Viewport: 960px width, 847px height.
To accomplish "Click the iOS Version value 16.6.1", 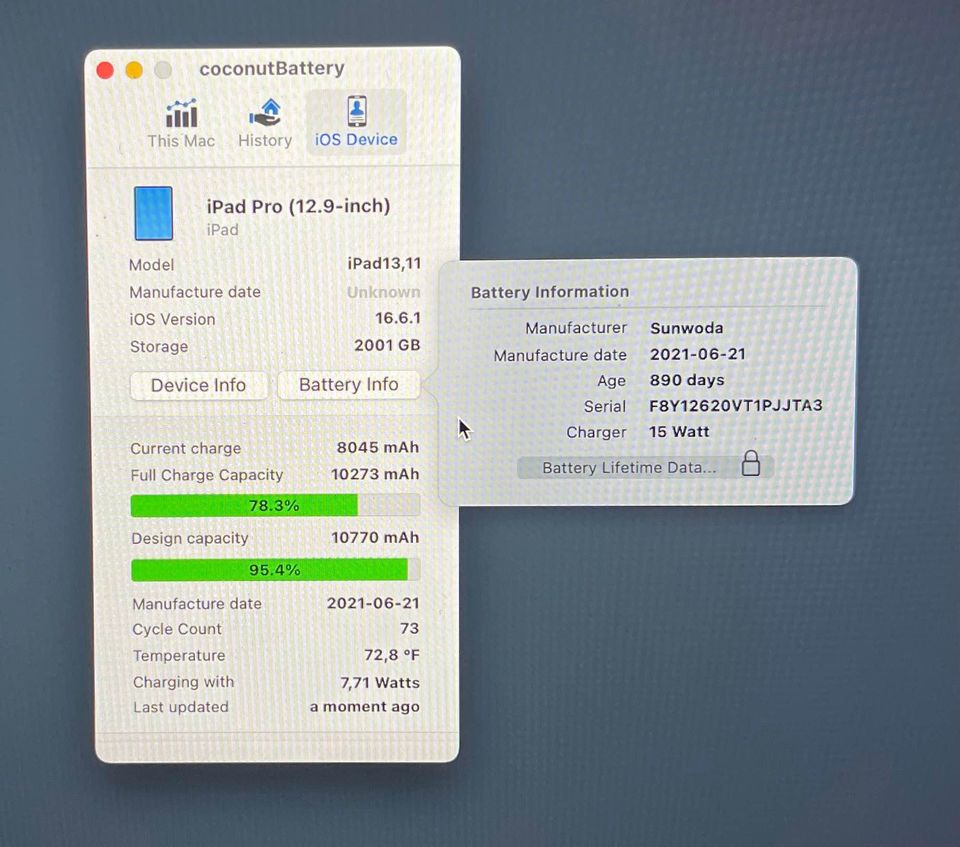I will [397, 318].
